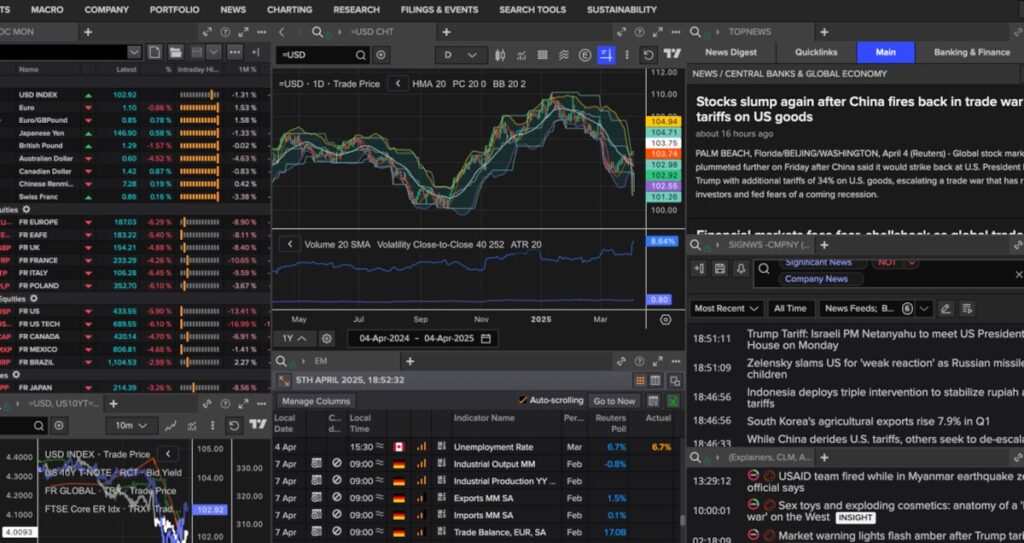Click pop-out window icon in EM calendar bar
This screenshot has width=1024, height=543.
click(x=675, y=380)
